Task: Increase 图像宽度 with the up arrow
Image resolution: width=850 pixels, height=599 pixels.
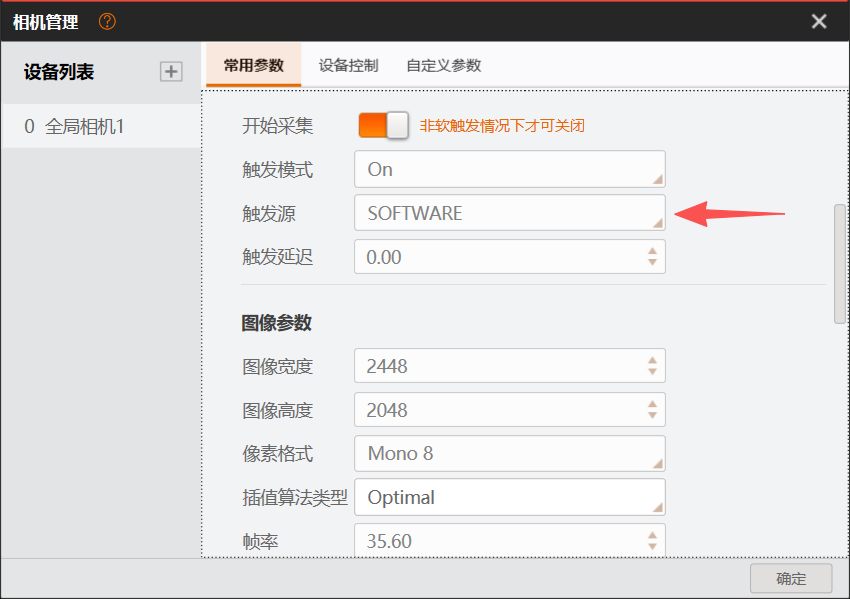Action: pos(652,360)
